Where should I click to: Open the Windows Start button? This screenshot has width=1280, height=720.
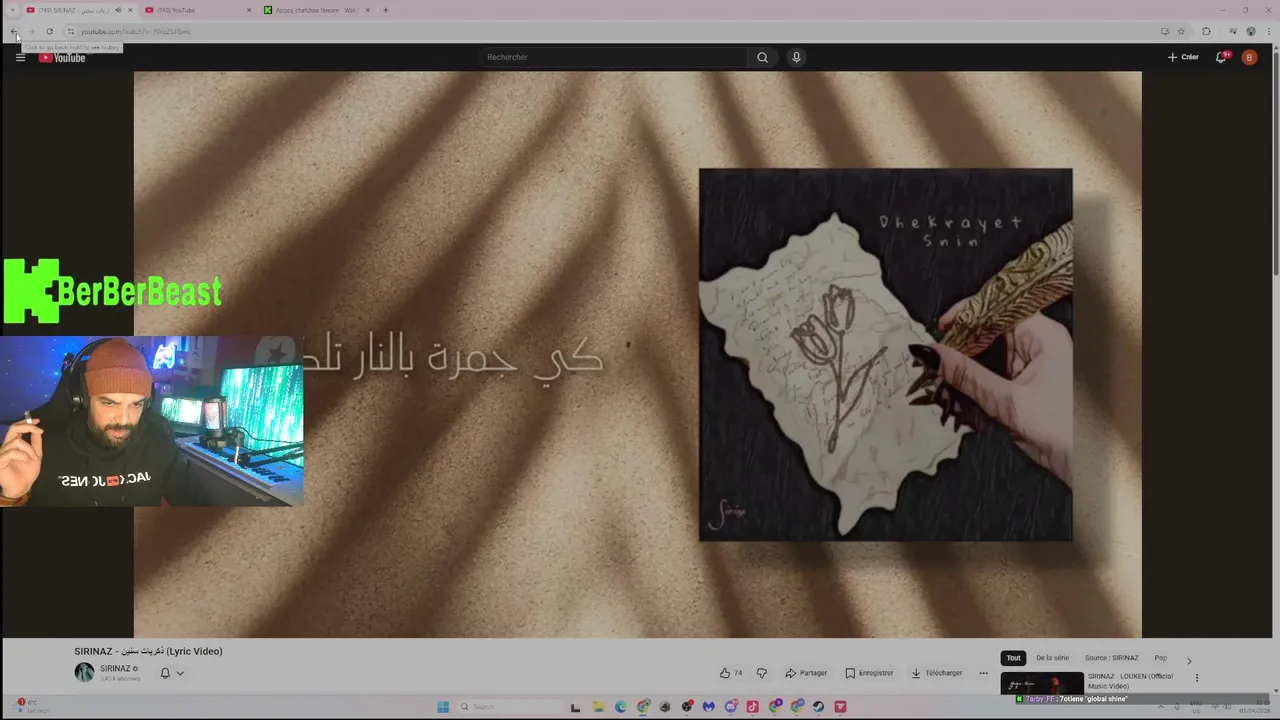coord(443,707)
